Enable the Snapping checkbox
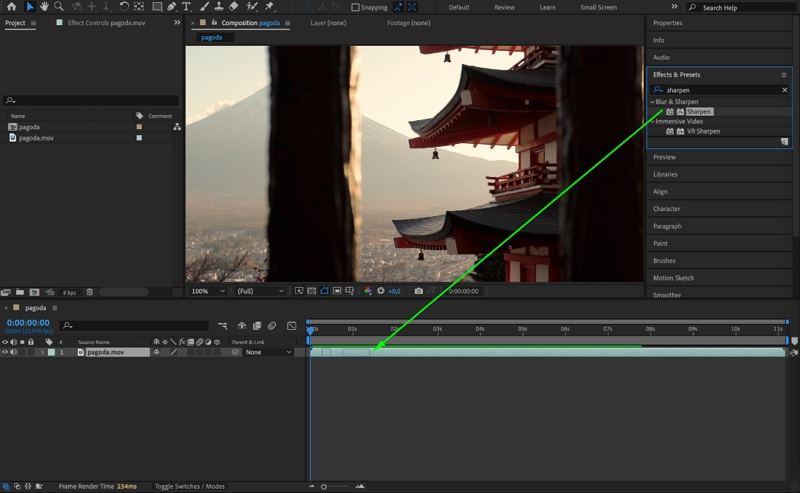 click(355, 7)
